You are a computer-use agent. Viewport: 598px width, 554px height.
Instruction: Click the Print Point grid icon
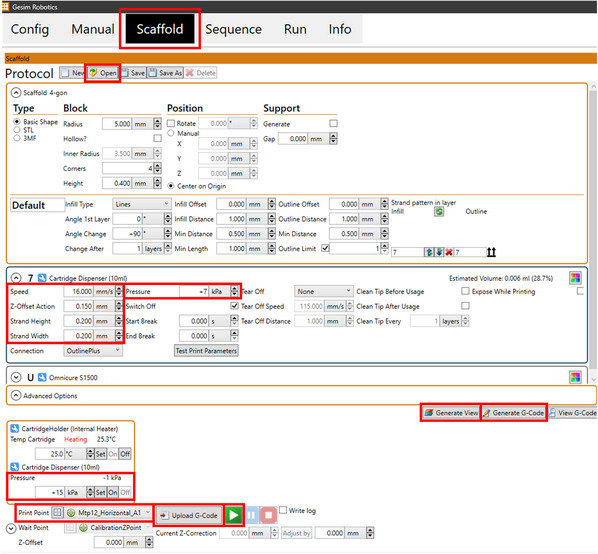pos(57,513)
